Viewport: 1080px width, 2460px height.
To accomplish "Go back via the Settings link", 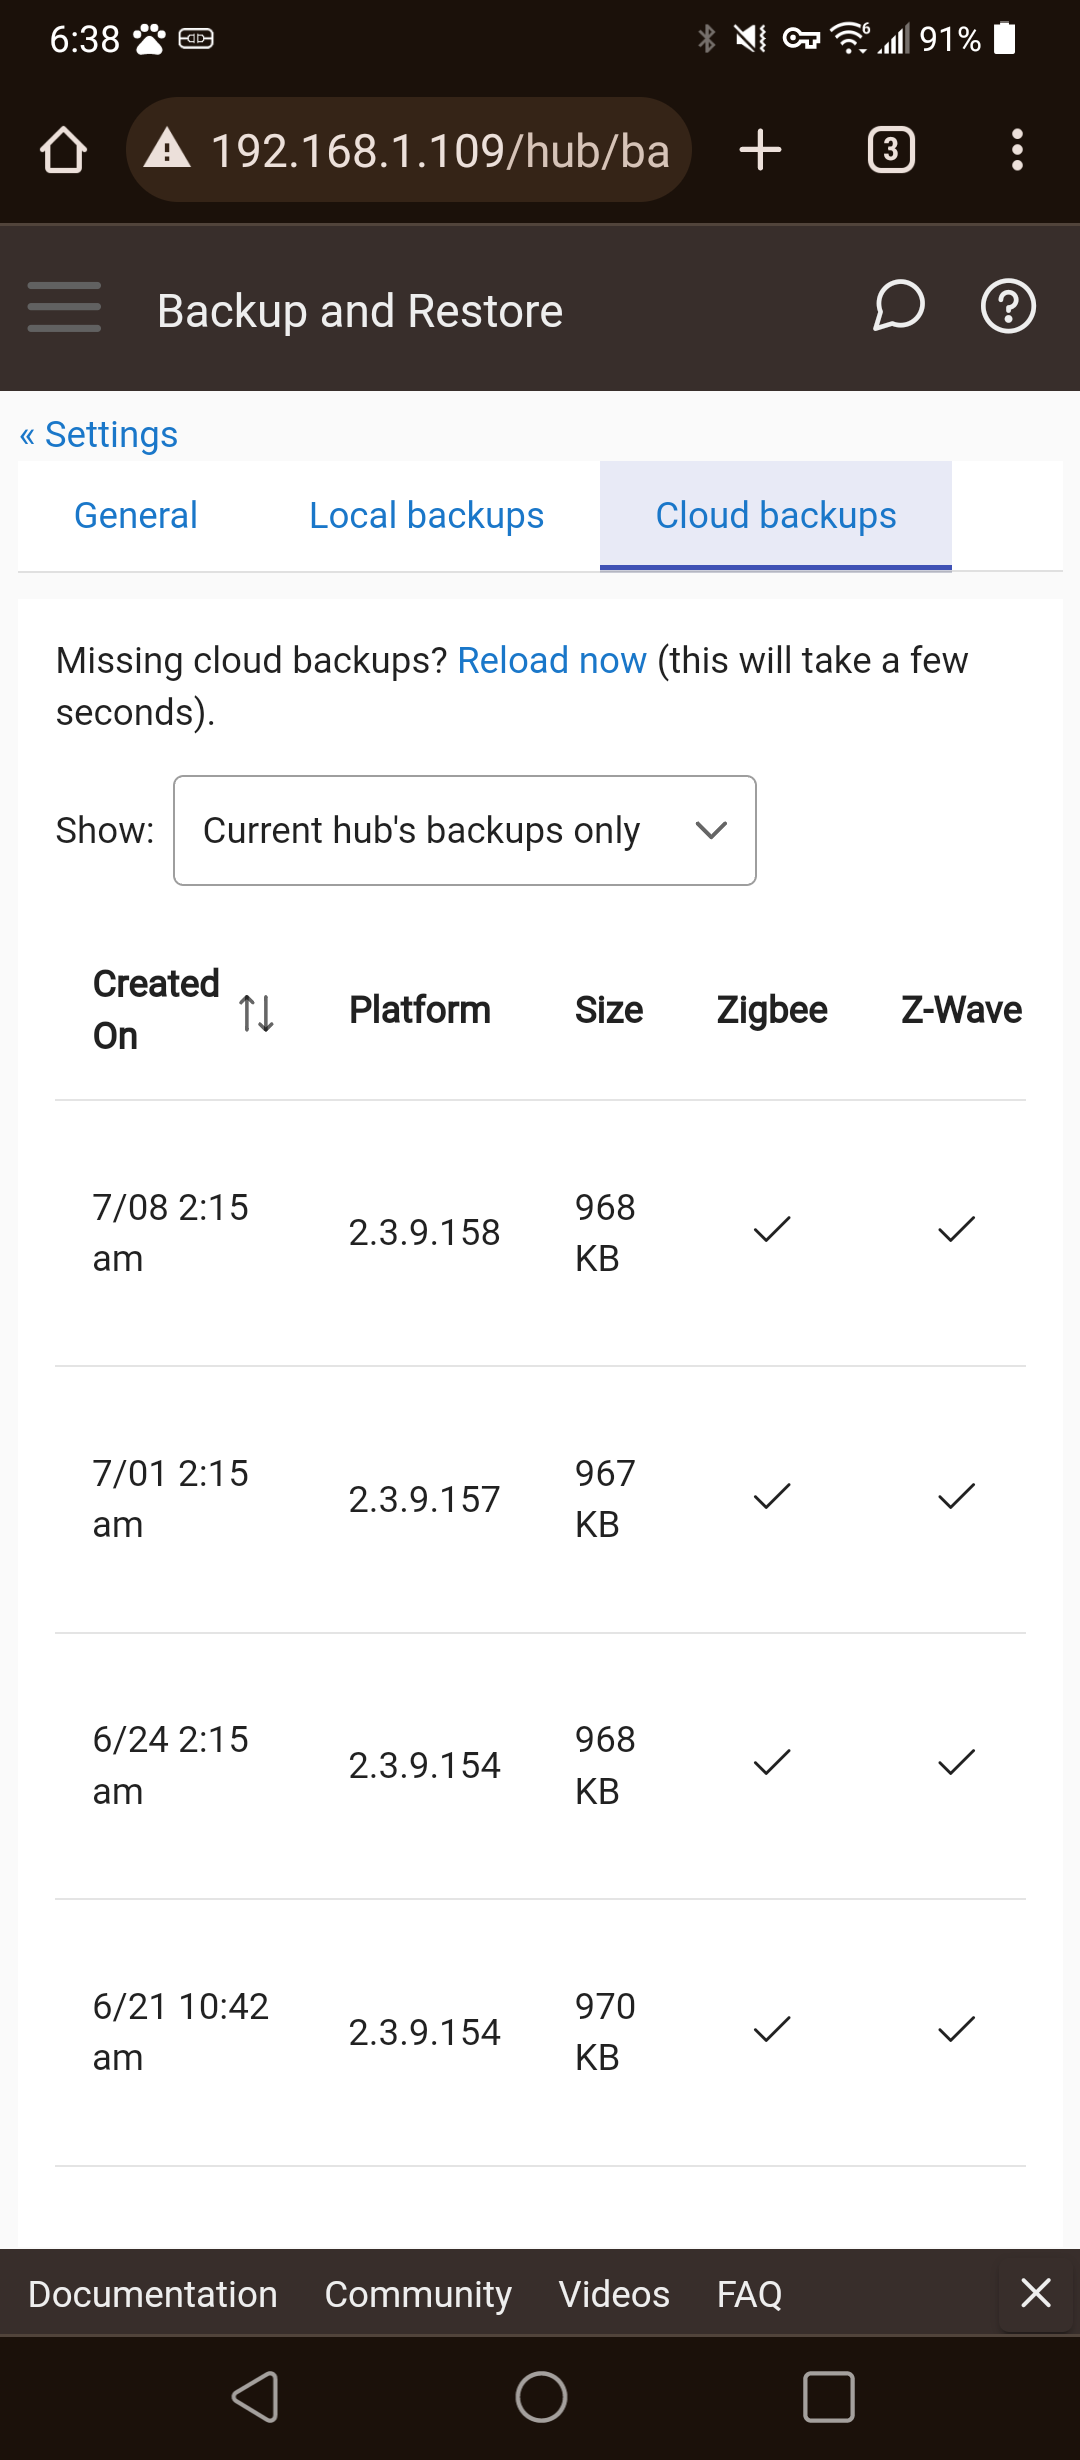I will [x=99, y=435].
